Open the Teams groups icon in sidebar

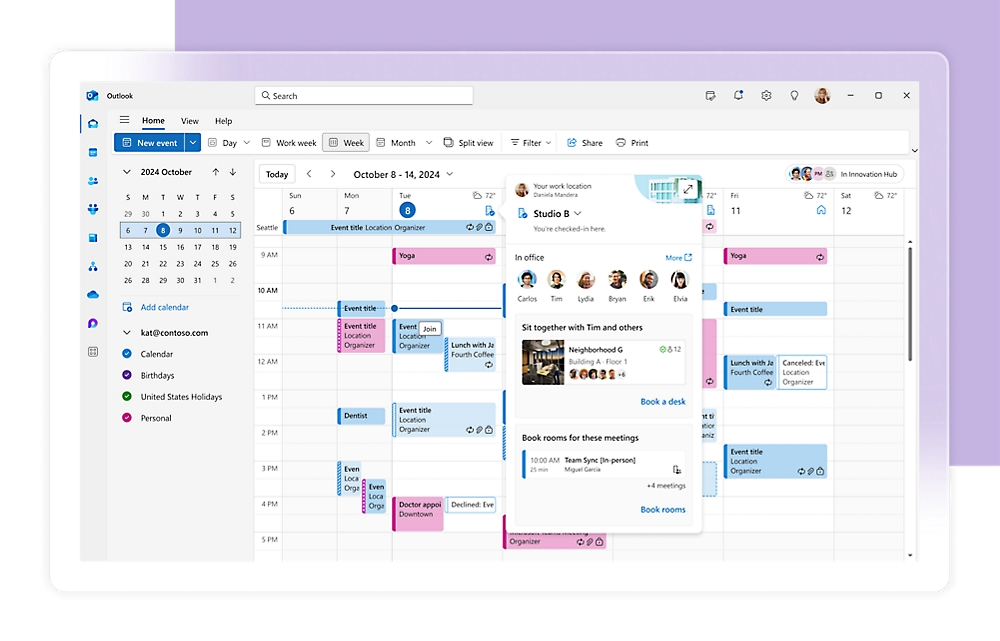[x=93, y=209]
